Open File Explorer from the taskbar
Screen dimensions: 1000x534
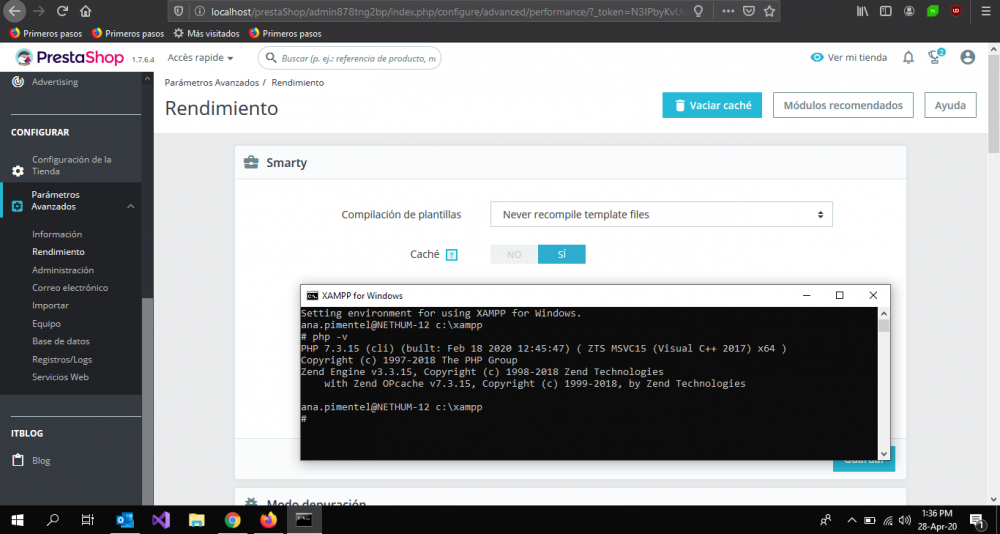pos(196,520)
